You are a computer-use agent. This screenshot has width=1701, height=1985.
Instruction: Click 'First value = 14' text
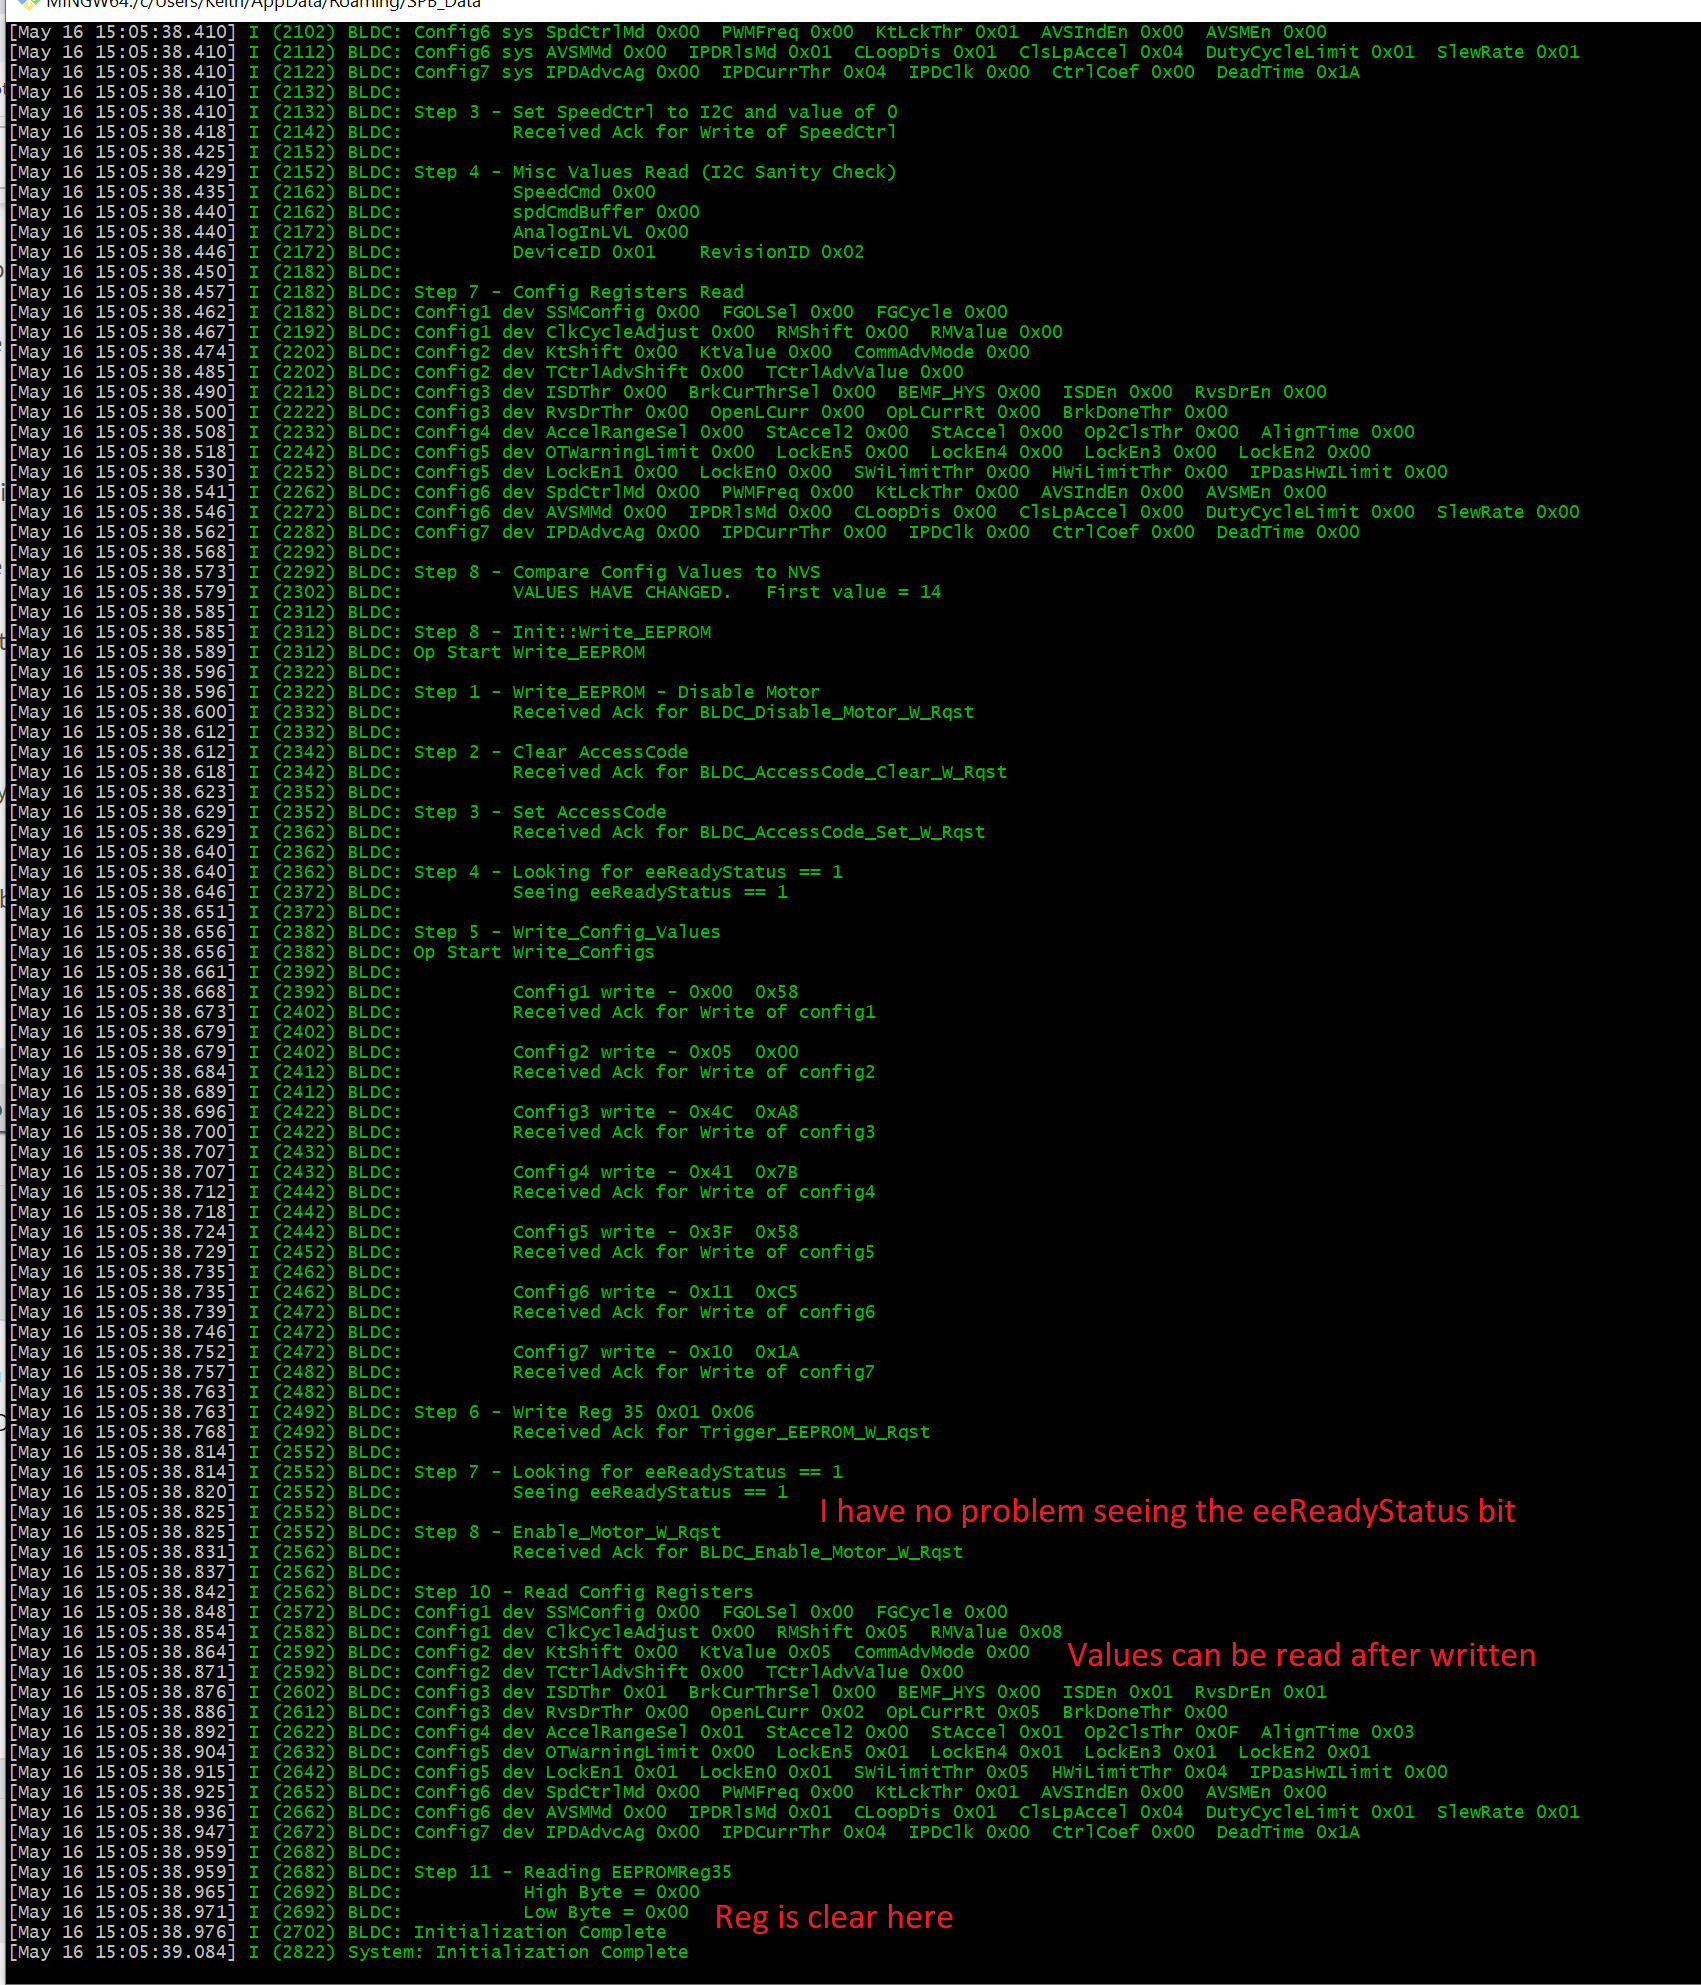(x=853, y=592)
